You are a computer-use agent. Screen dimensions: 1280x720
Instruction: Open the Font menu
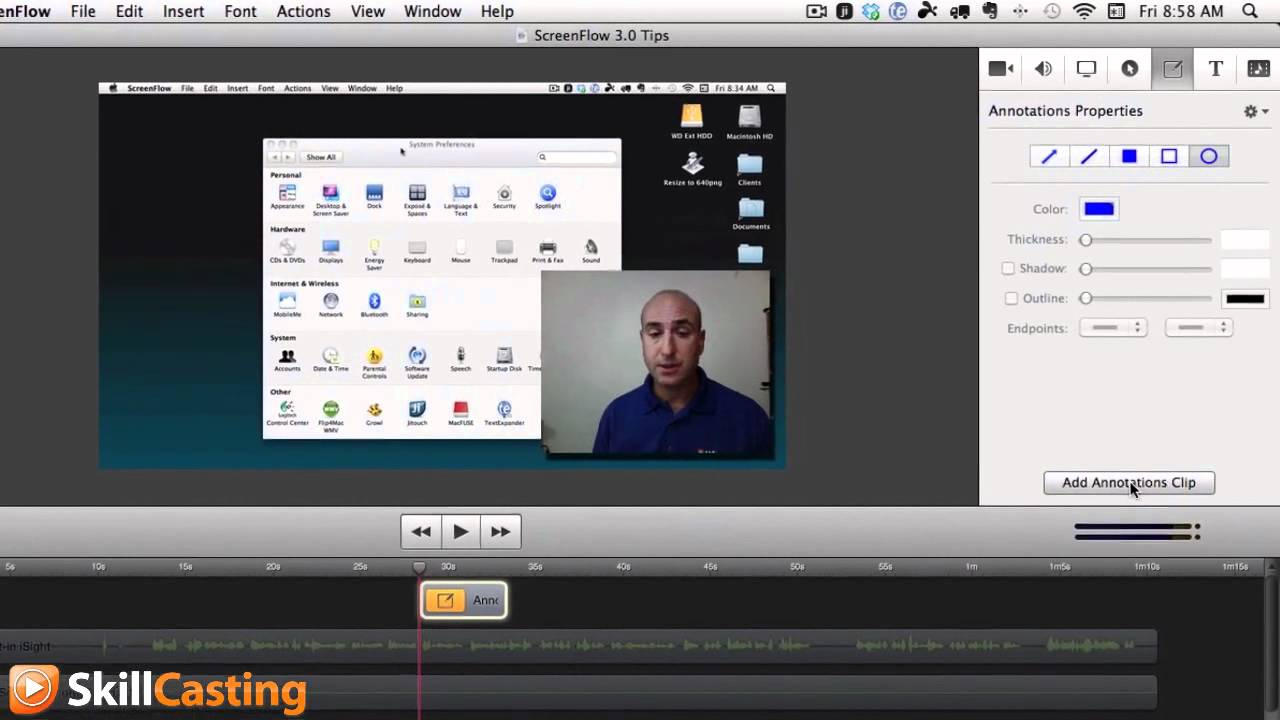coord(240,11)
